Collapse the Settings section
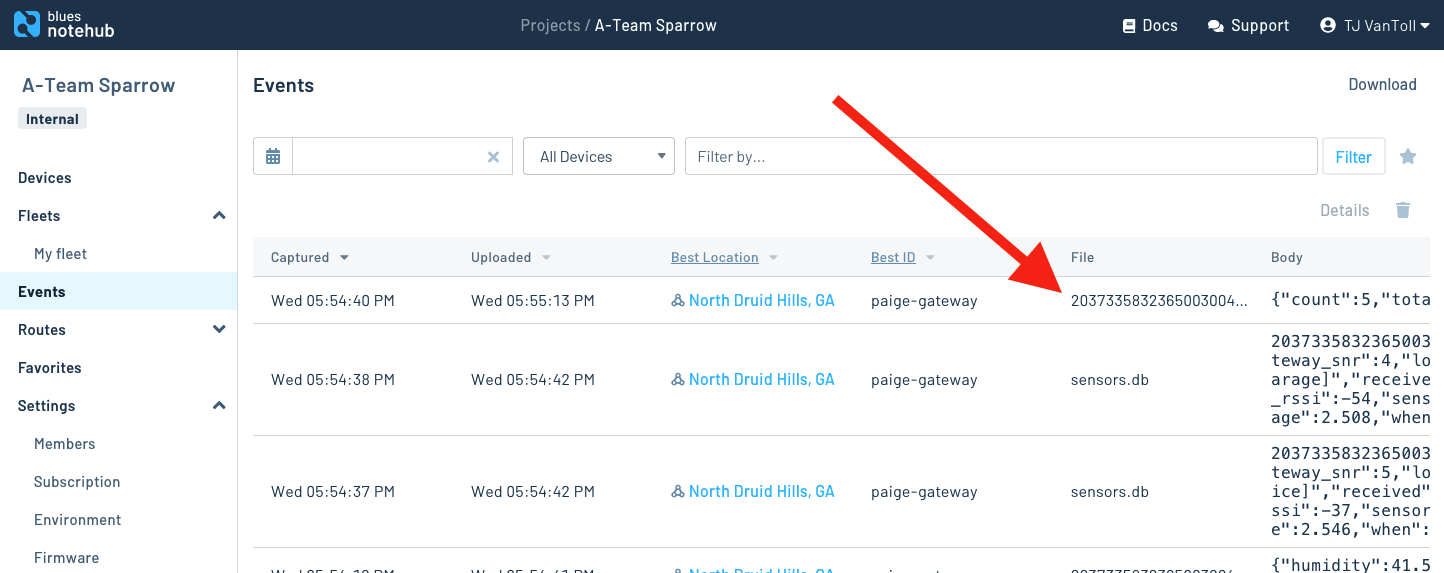The height and width of the screenshot is (573, 1444). click(x=219, y=405)
